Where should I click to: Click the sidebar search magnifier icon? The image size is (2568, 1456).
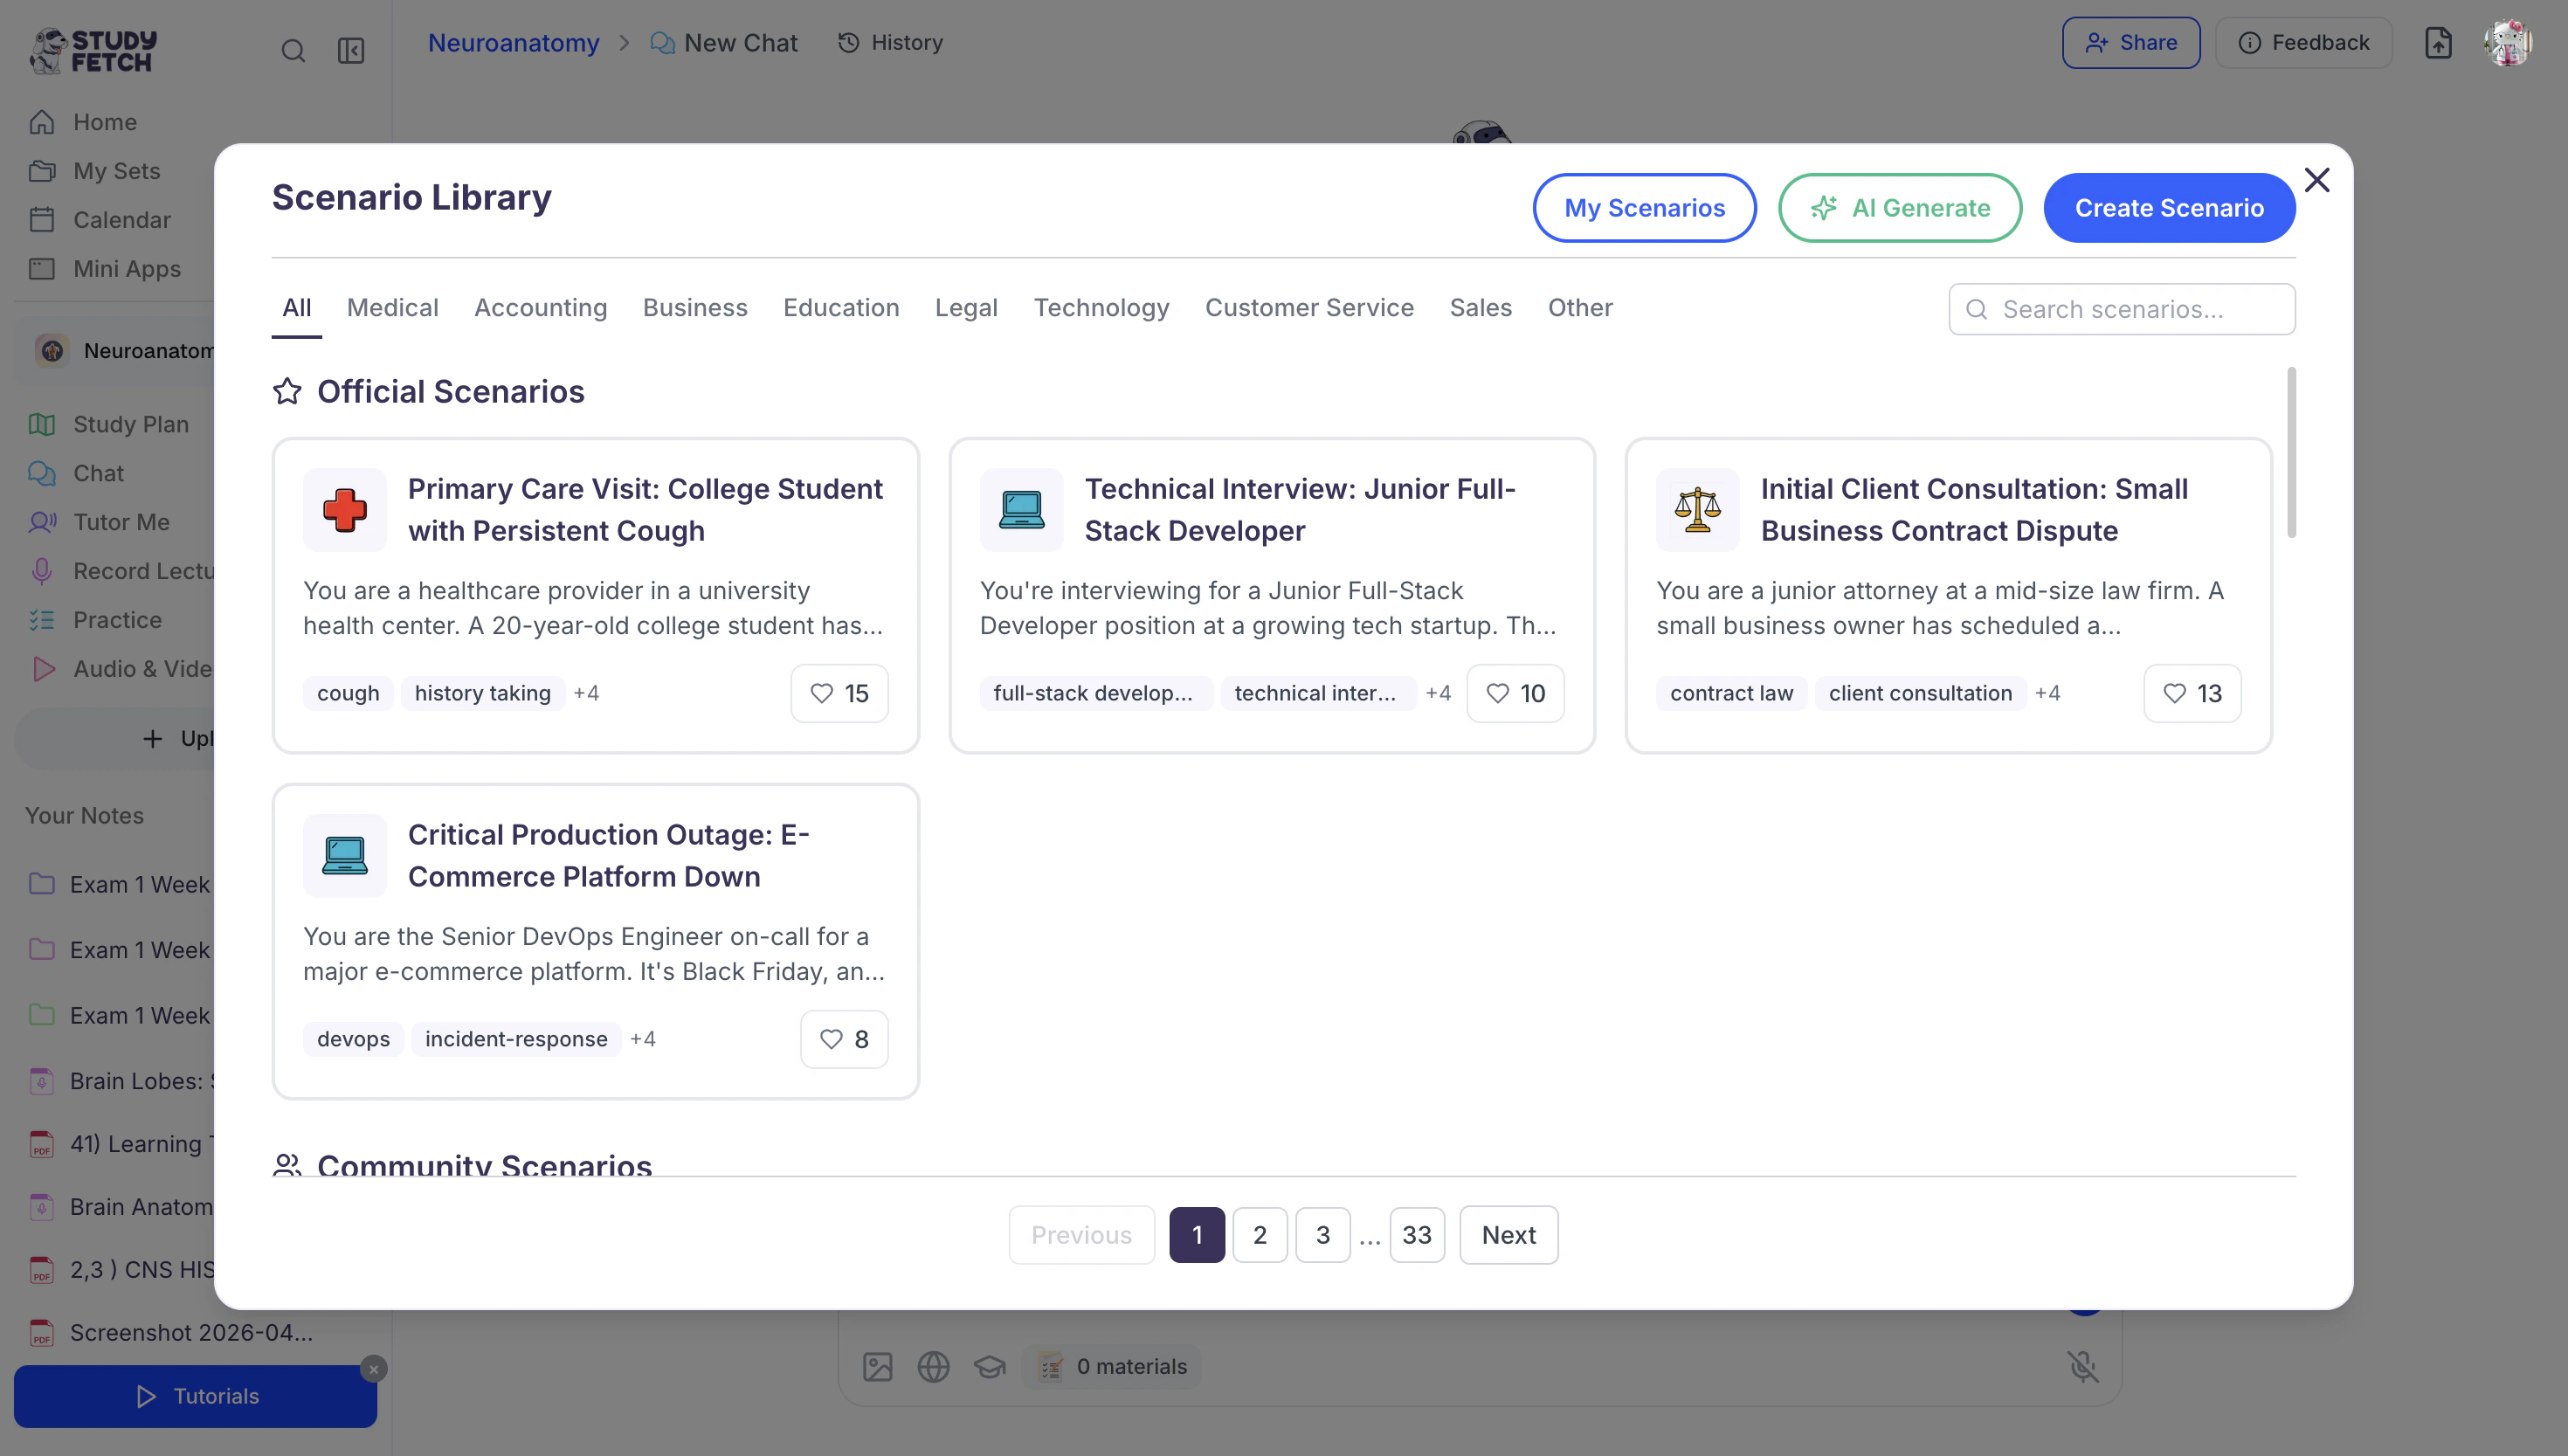293,51
